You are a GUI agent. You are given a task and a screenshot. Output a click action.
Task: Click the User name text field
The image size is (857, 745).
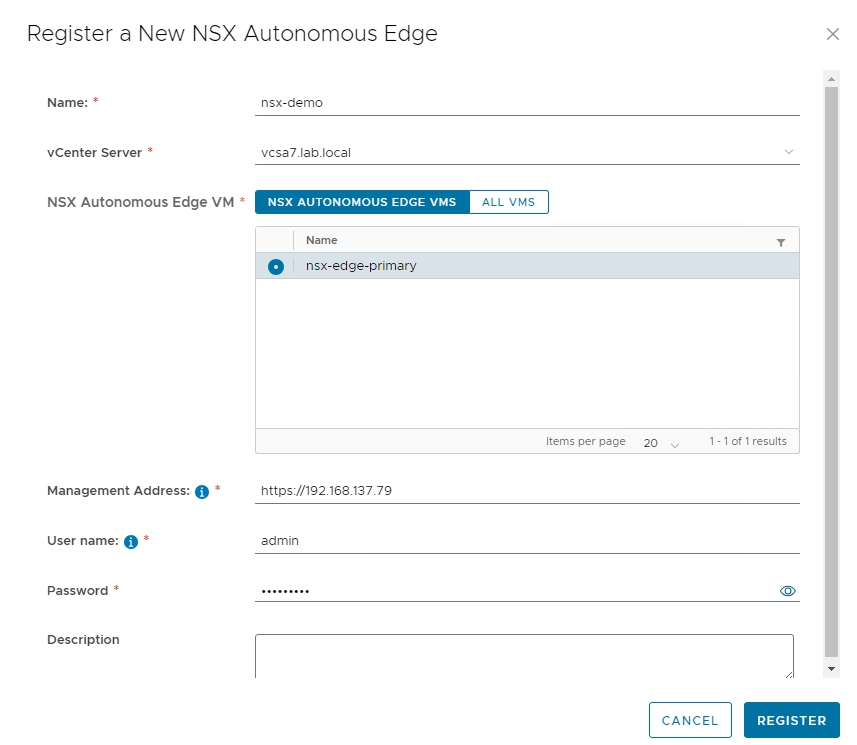tap(526, 540)
